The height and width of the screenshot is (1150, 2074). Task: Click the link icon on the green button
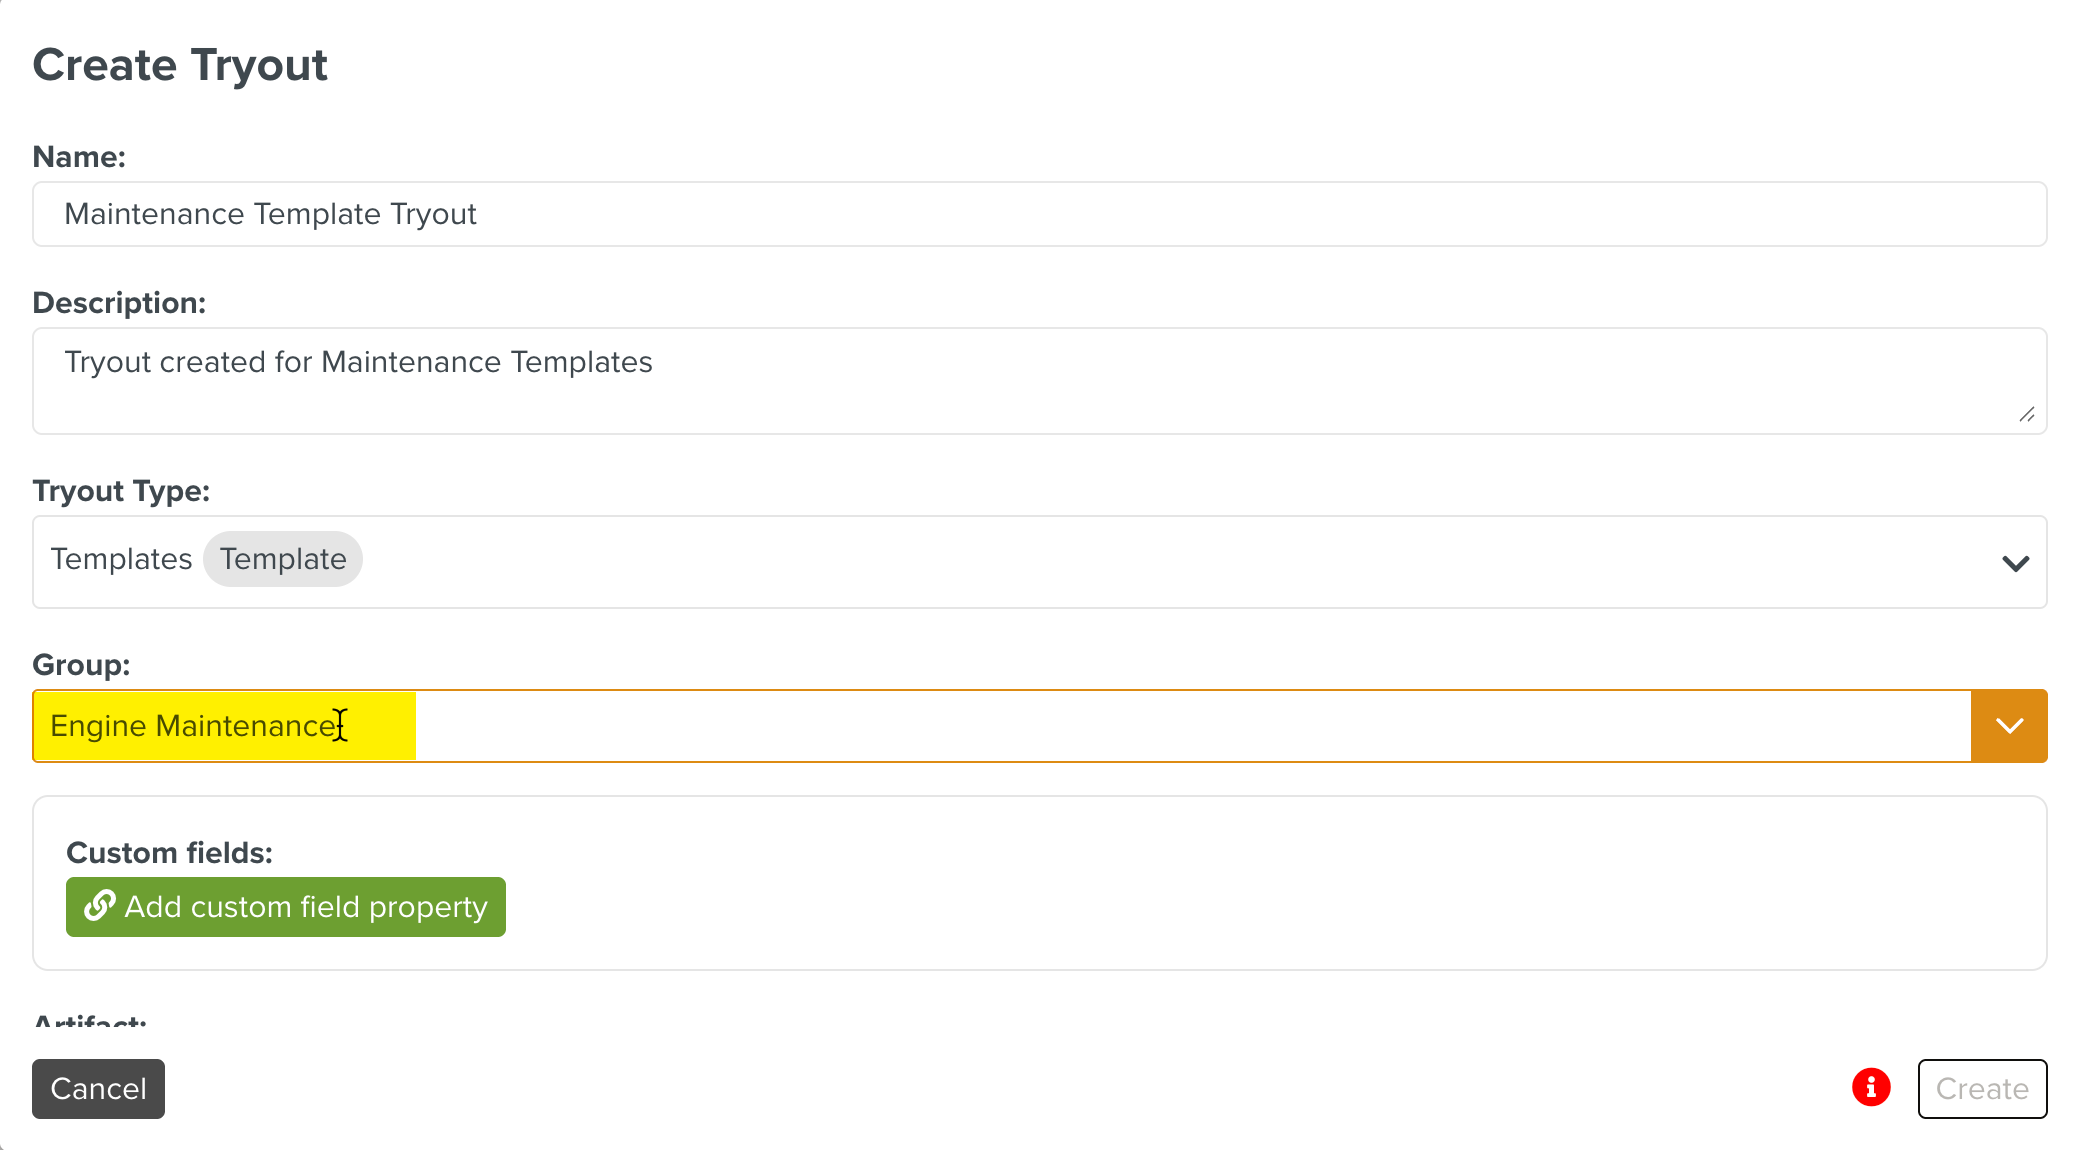point(99,906)
